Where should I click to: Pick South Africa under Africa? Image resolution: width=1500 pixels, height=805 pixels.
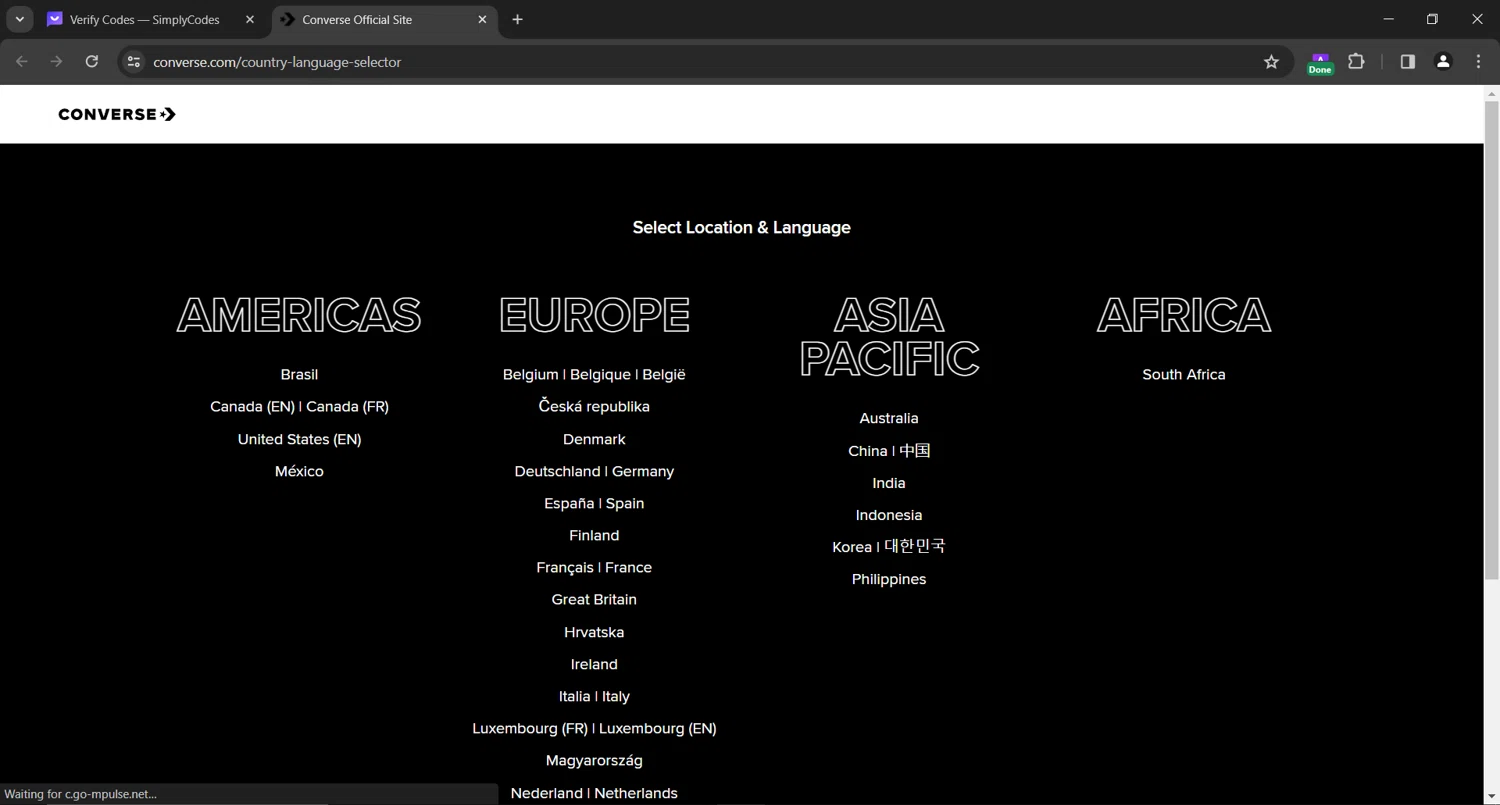(1183, 375)
